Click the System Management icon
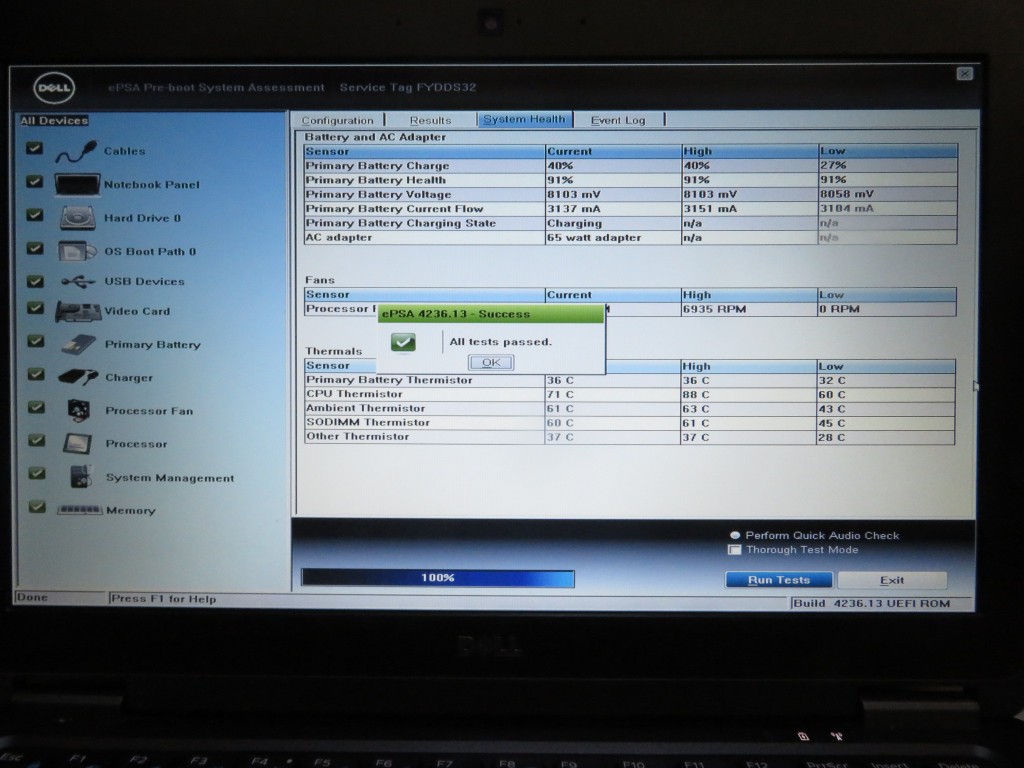1024x768 pixels. coord(81,477)
